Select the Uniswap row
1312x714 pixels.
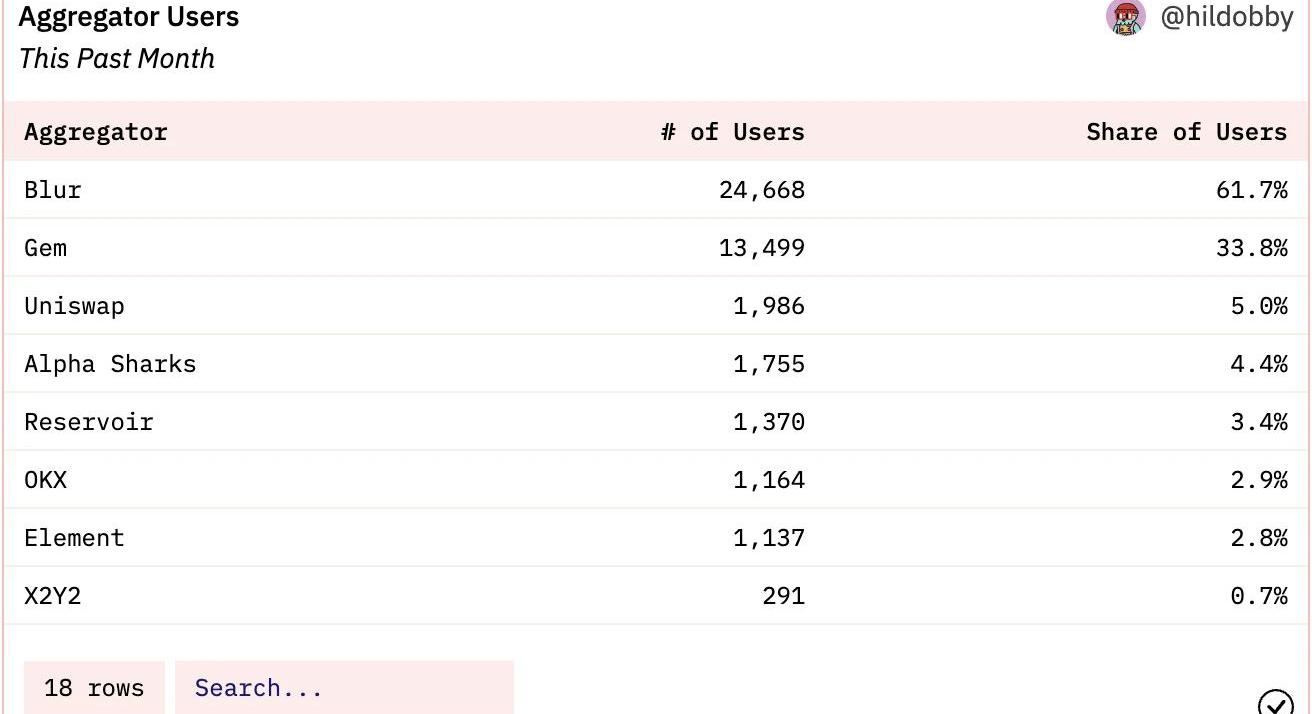point(656,306)
